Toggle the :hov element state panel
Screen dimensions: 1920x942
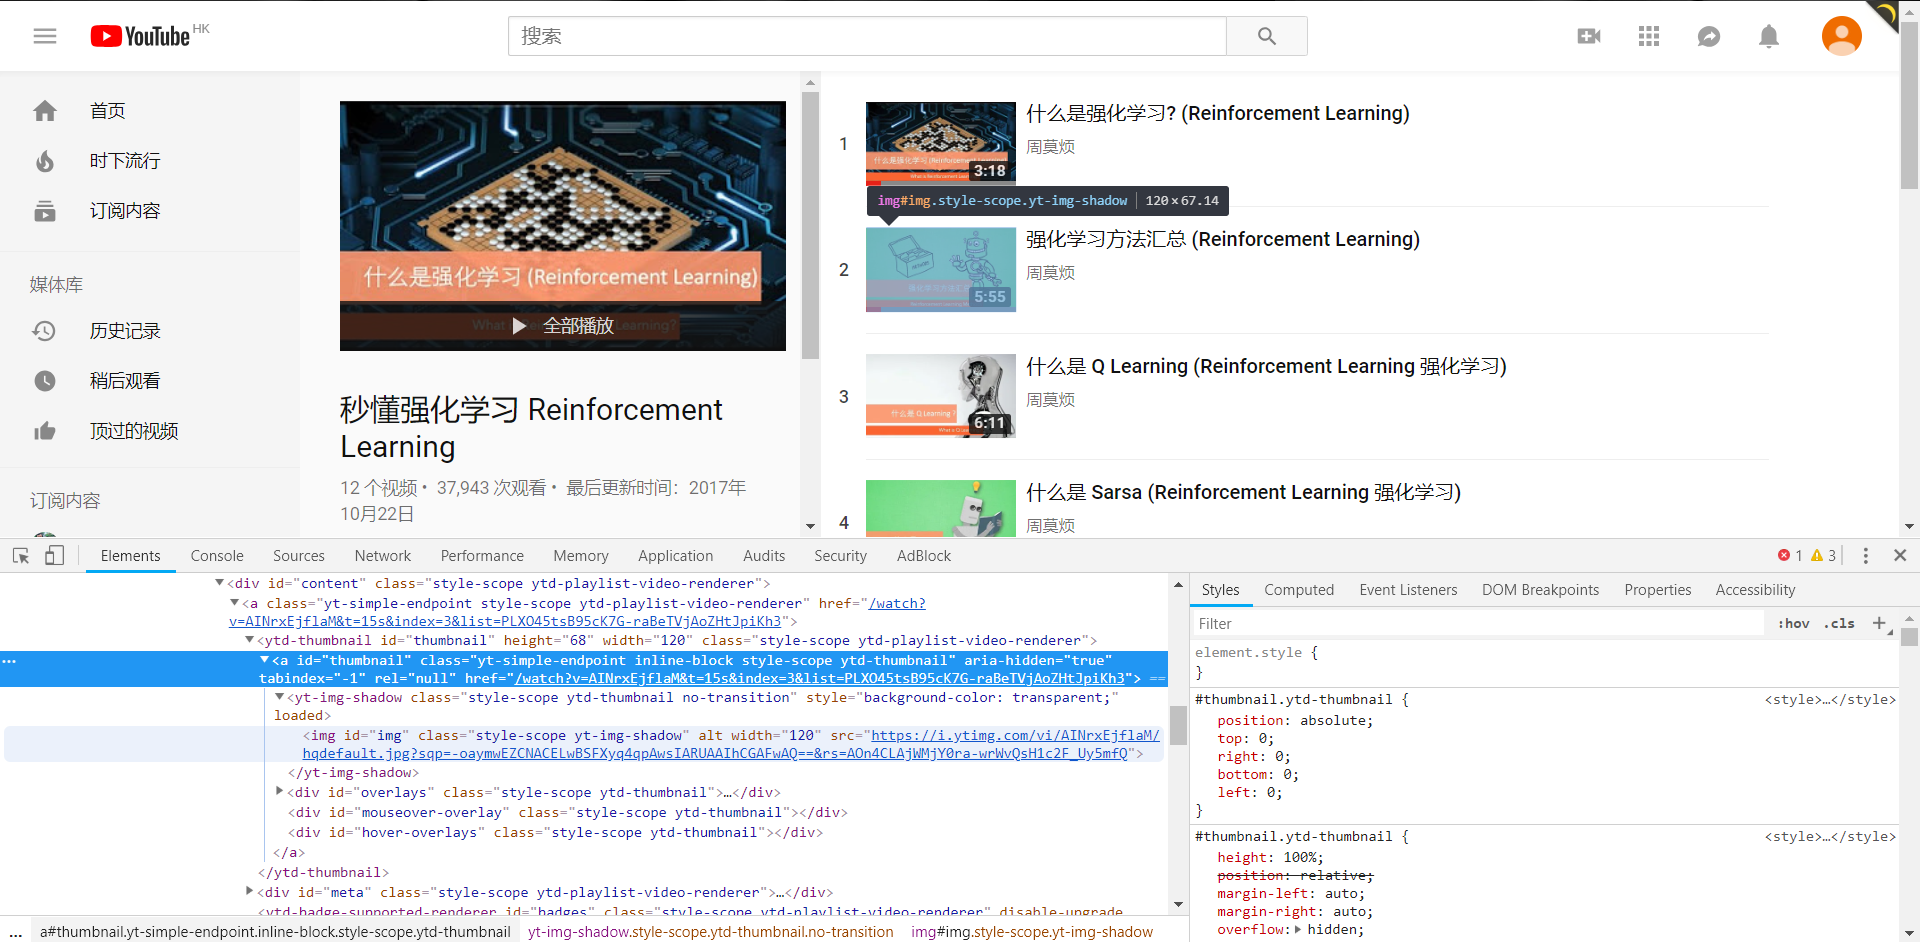click(1793, 623)
